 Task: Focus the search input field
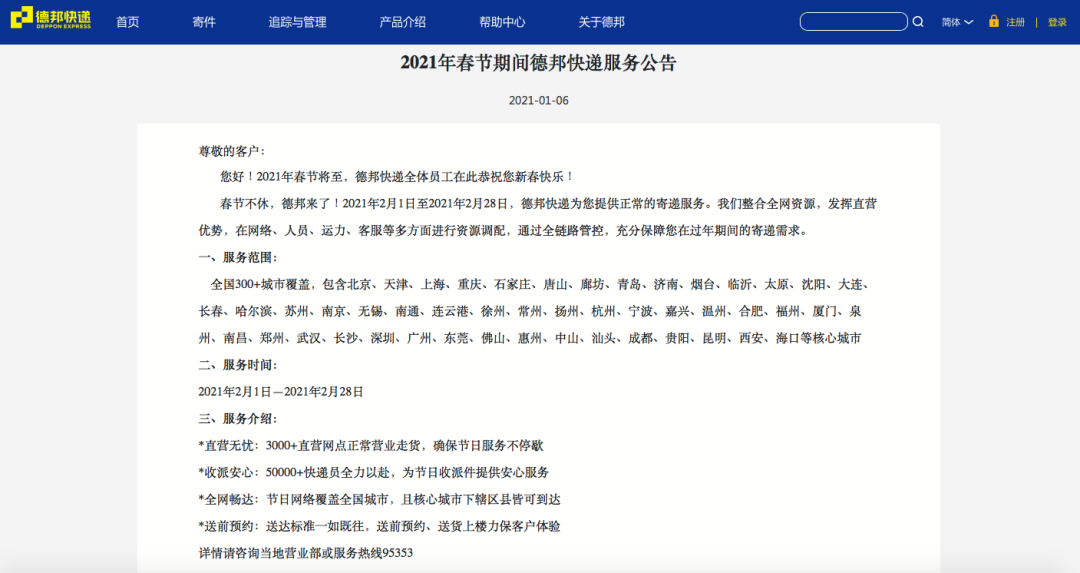pos(853,21)
